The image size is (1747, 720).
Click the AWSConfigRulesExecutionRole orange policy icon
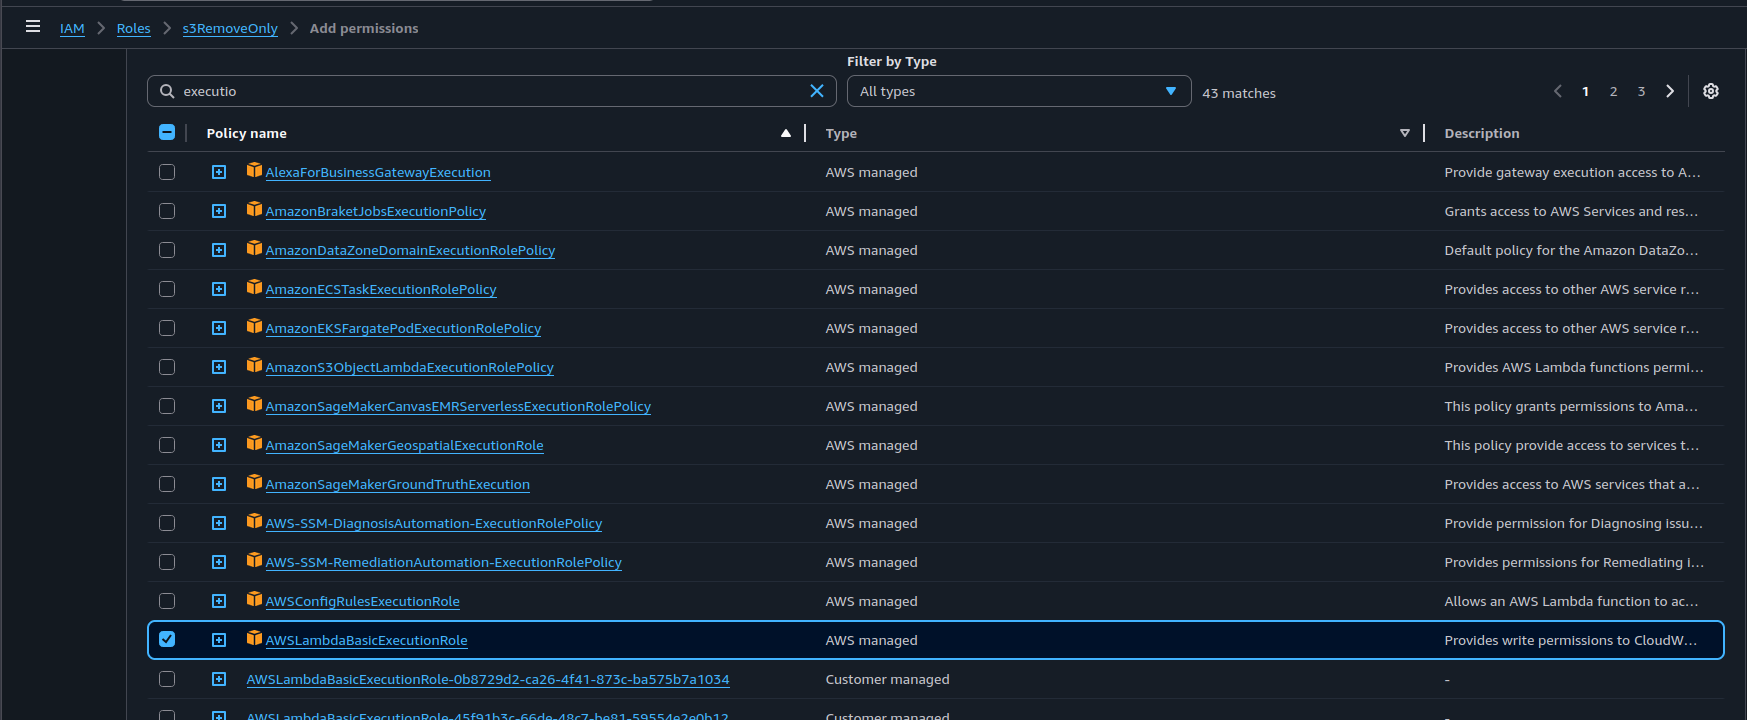[x=254, y=600]
